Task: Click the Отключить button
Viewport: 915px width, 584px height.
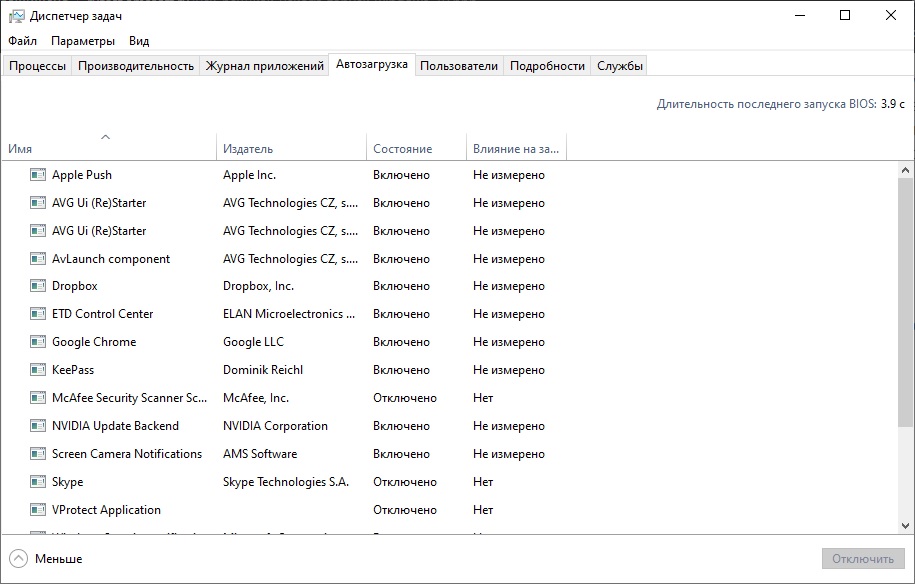Action: coord(863,559)
